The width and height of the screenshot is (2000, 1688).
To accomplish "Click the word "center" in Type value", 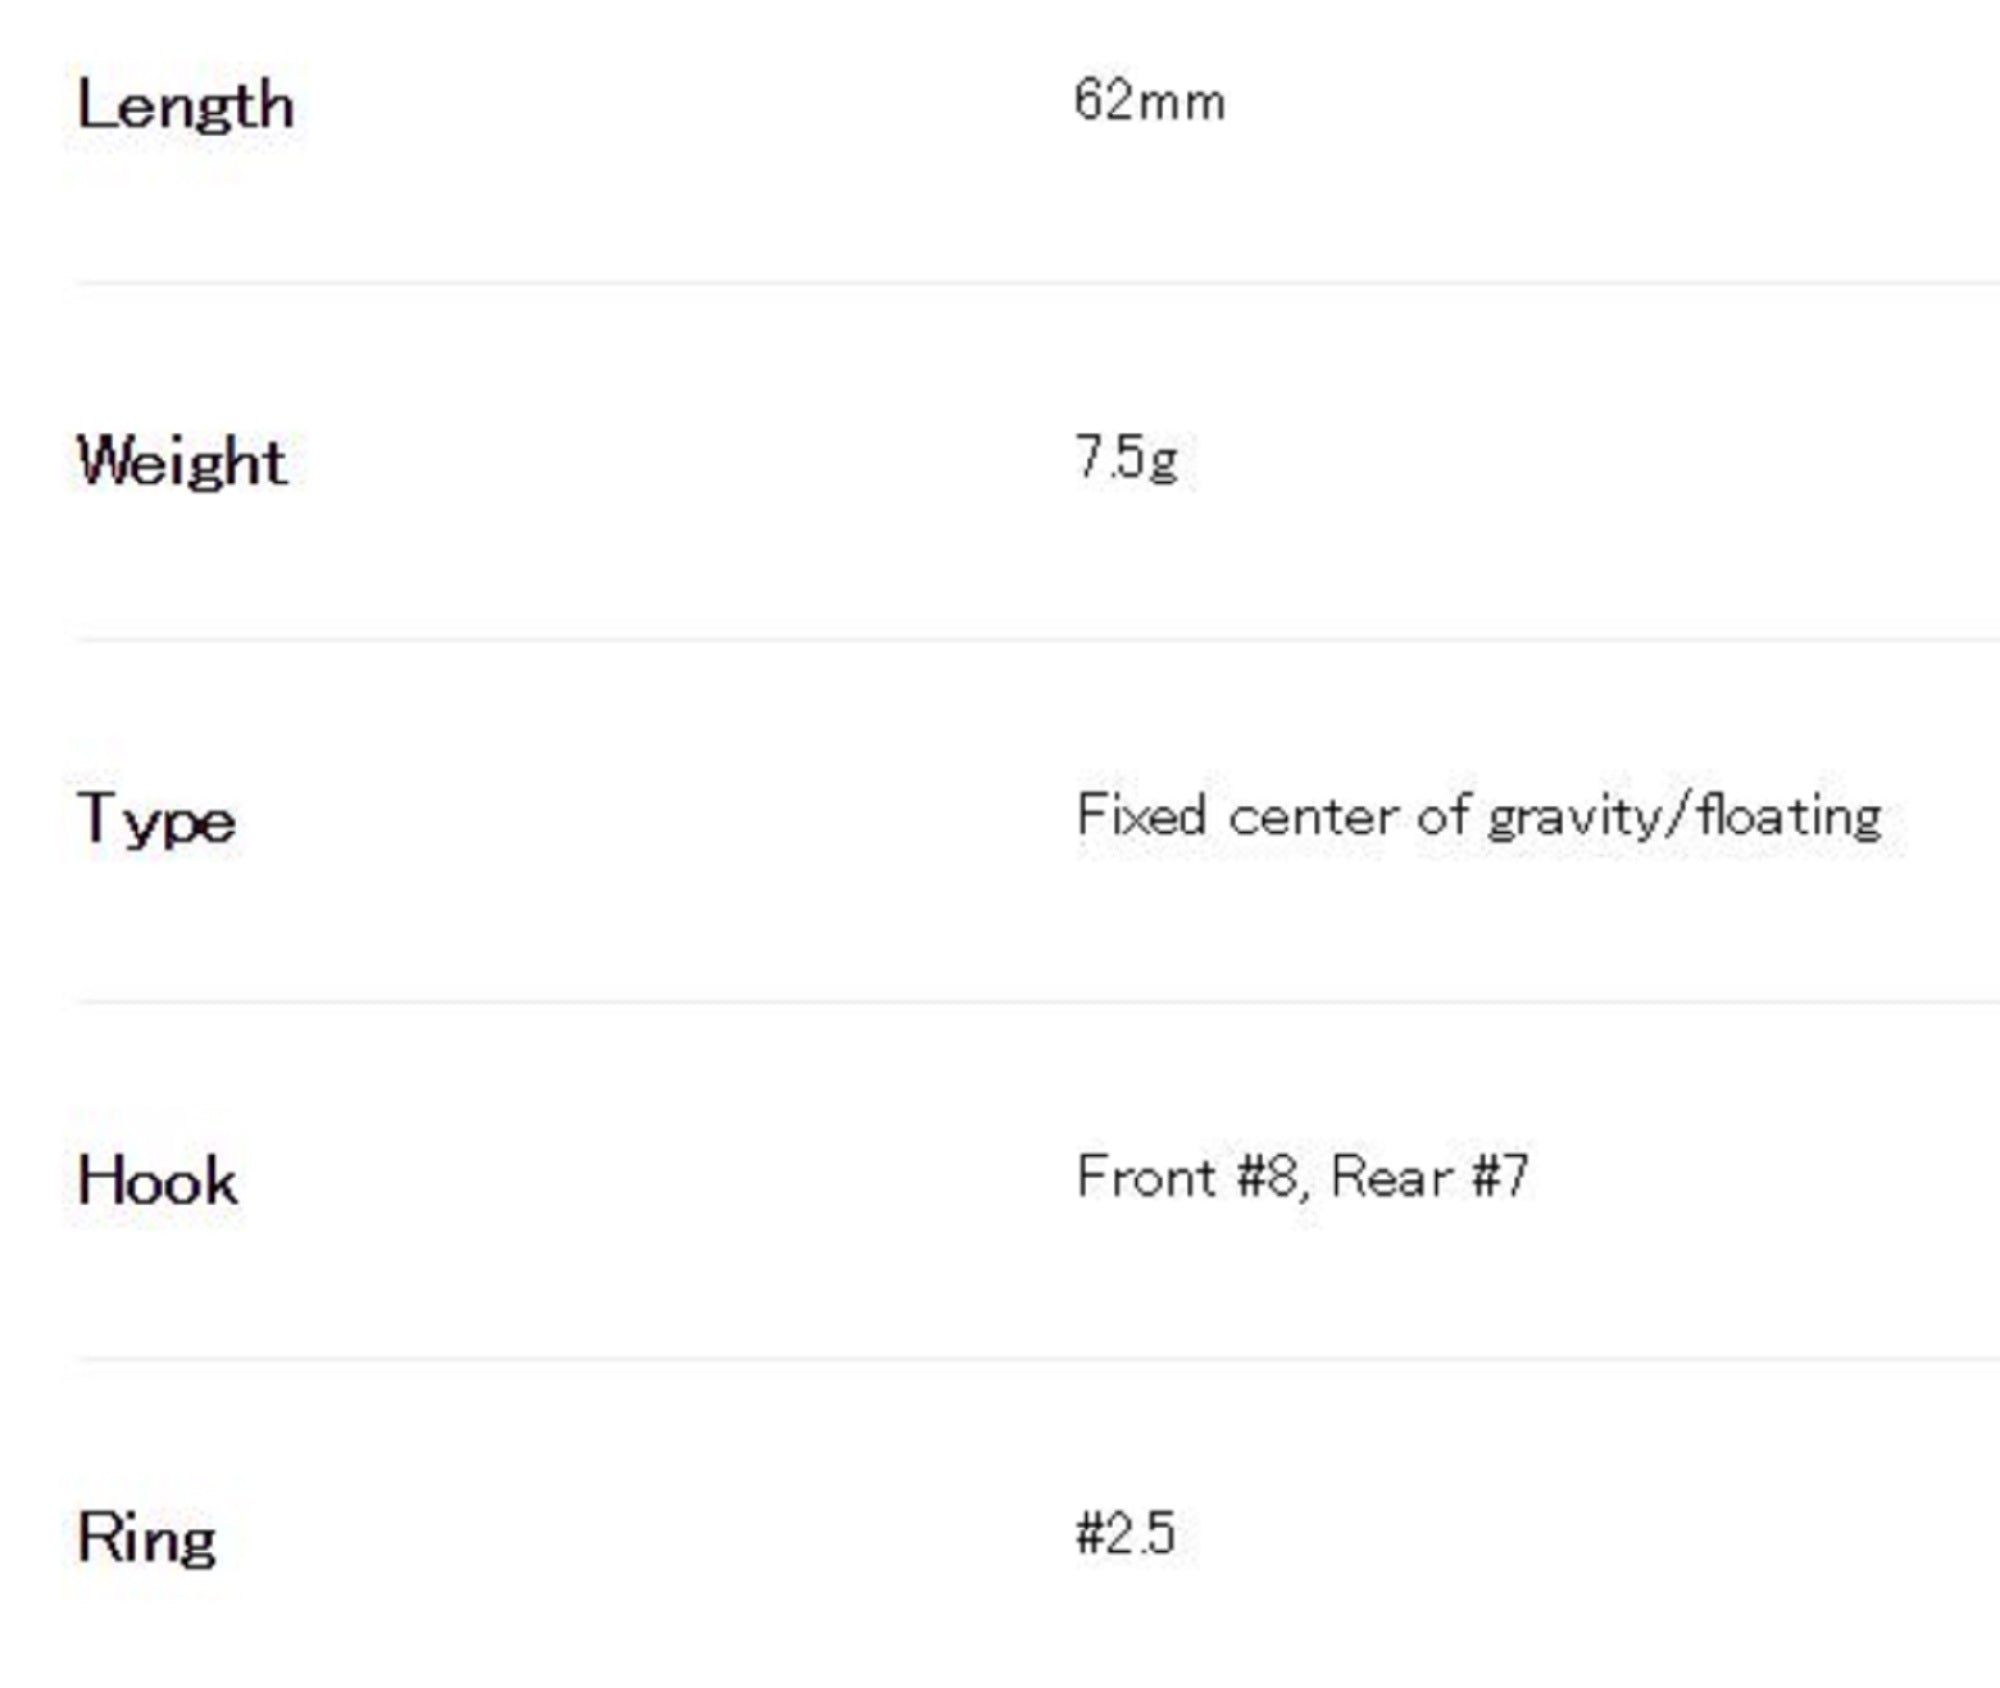I will (x=1311, y=817).
